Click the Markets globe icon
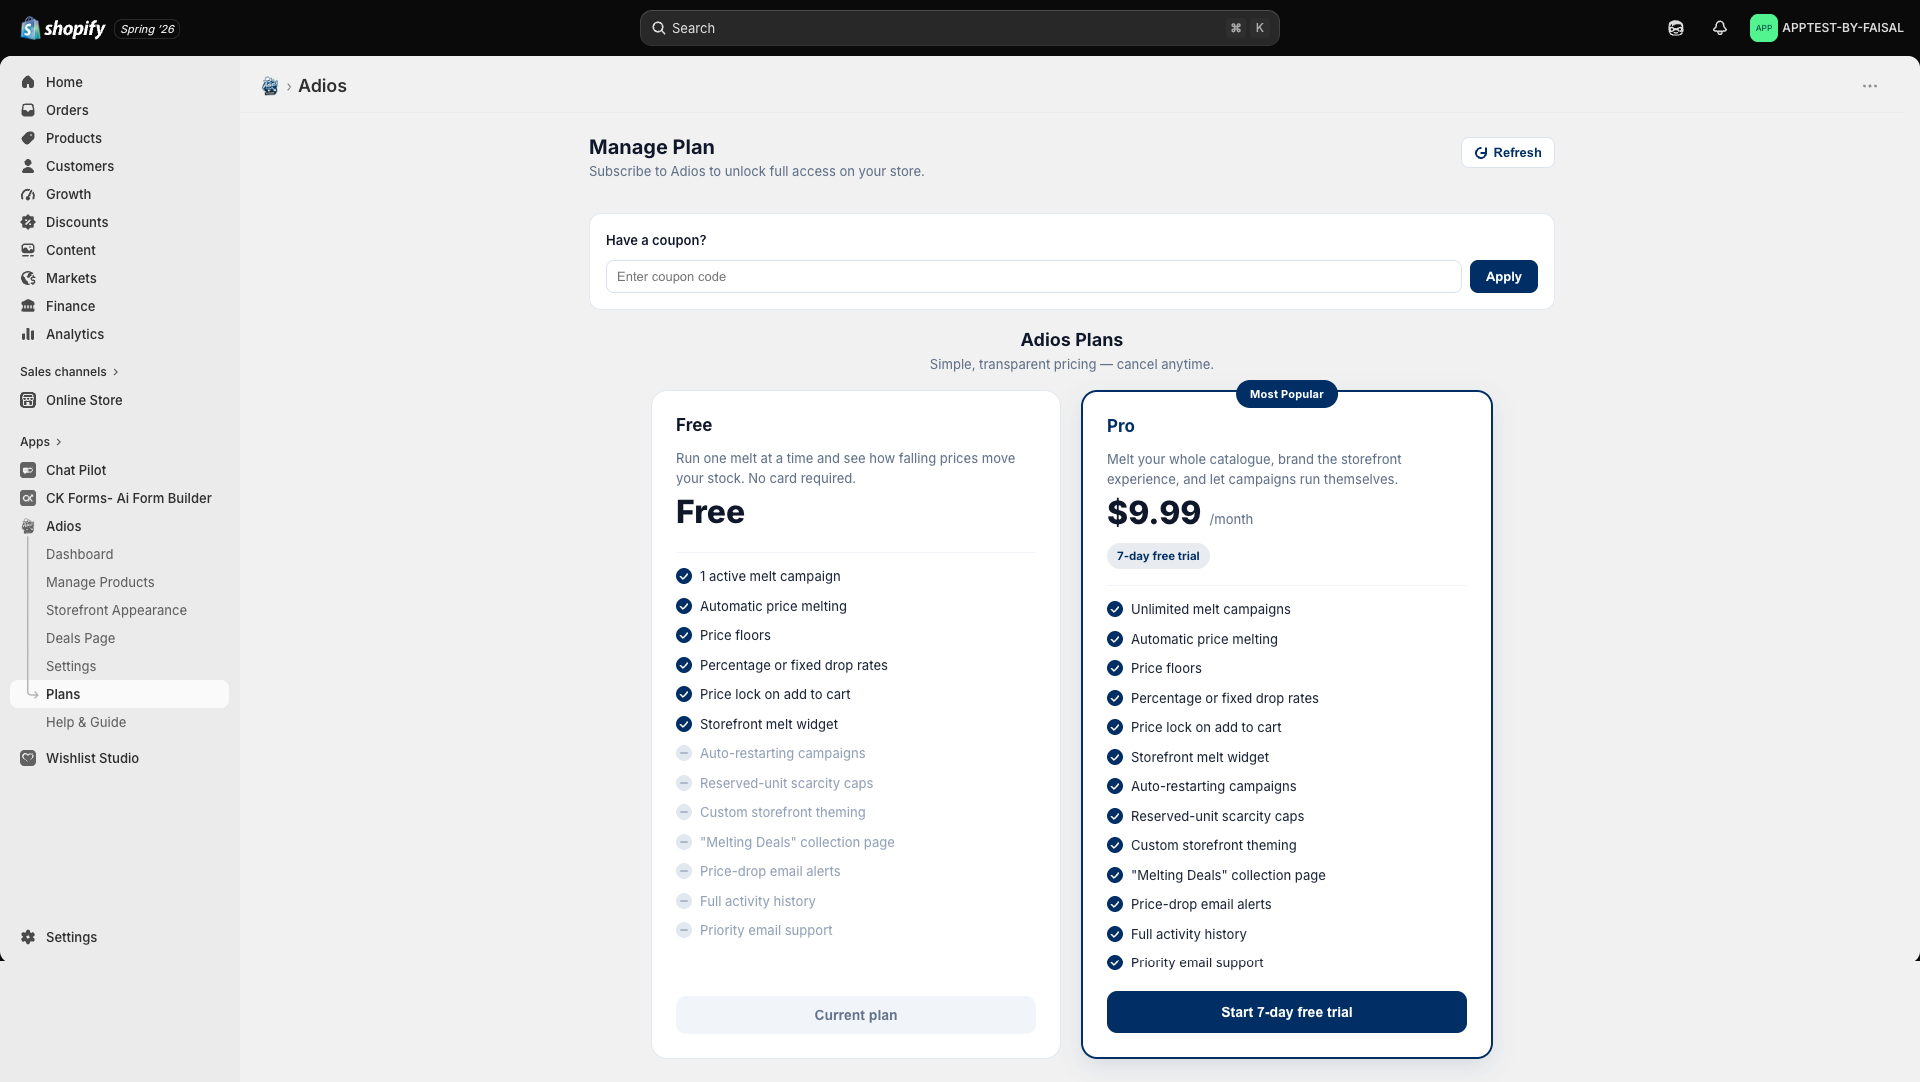This screenshot has width=1920, height=1082. (28, 278)
